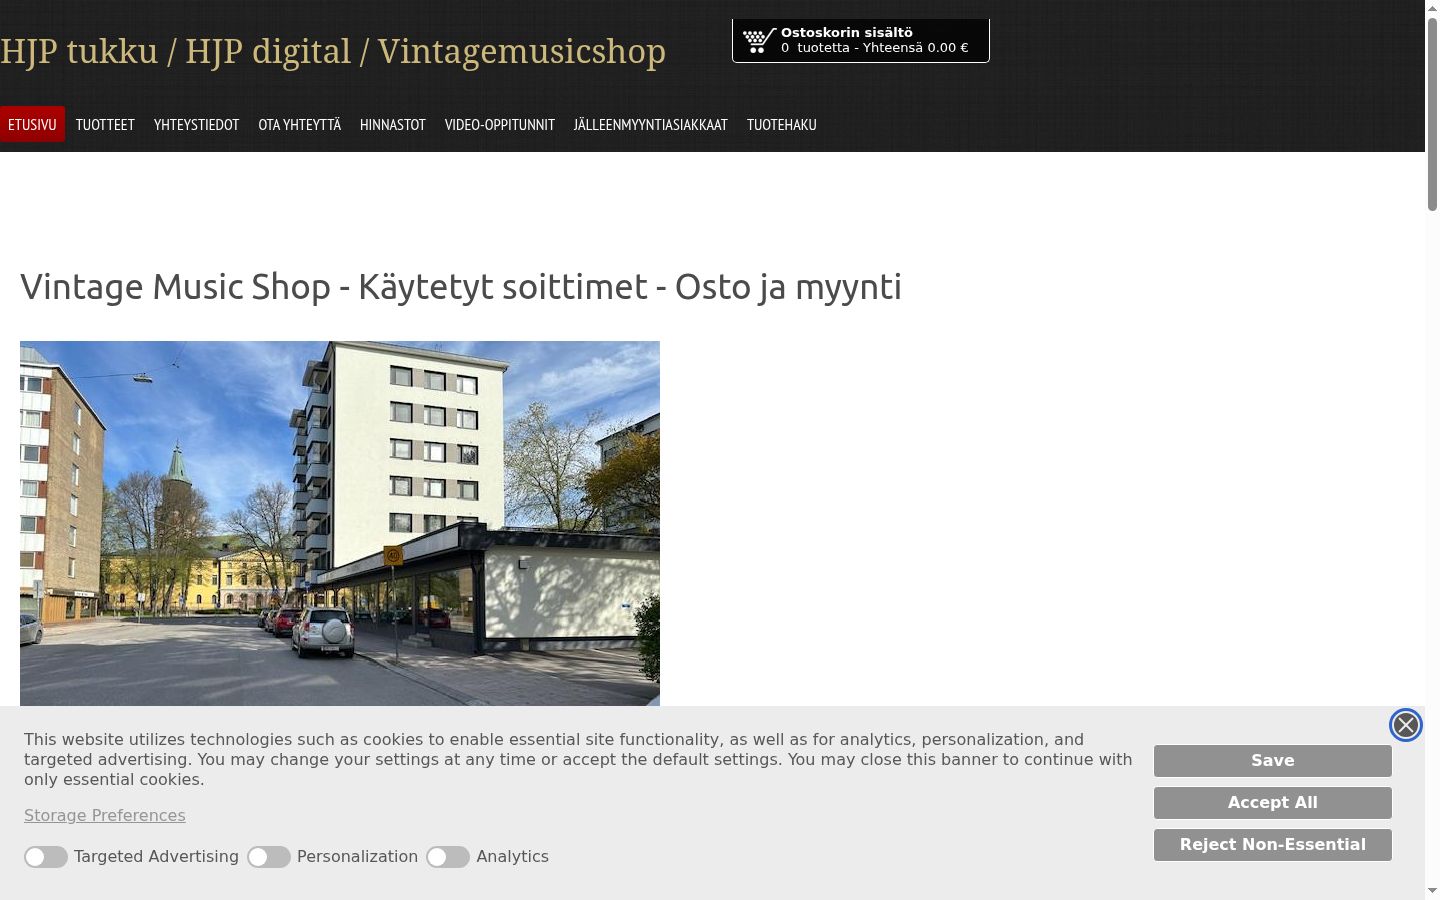The width and height of the screenshot is (1440, 900).
Task: Open the shopping cart icon
Action: point(759,41)
